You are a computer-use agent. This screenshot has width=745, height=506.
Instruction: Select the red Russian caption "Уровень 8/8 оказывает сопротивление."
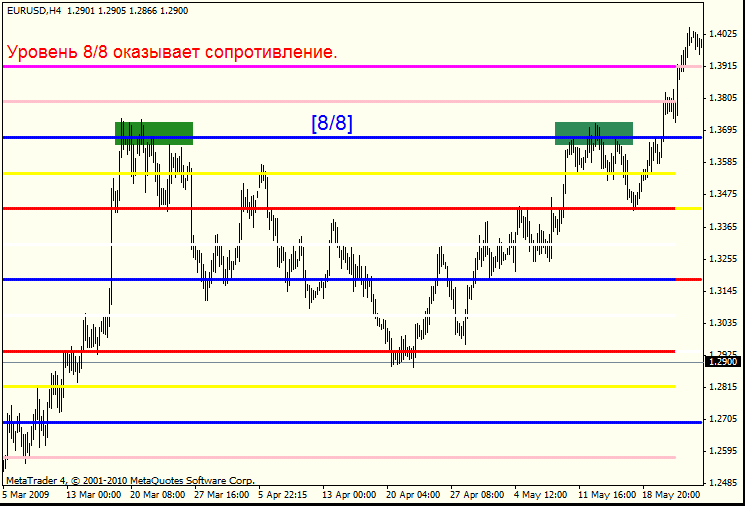pos(172,52)
